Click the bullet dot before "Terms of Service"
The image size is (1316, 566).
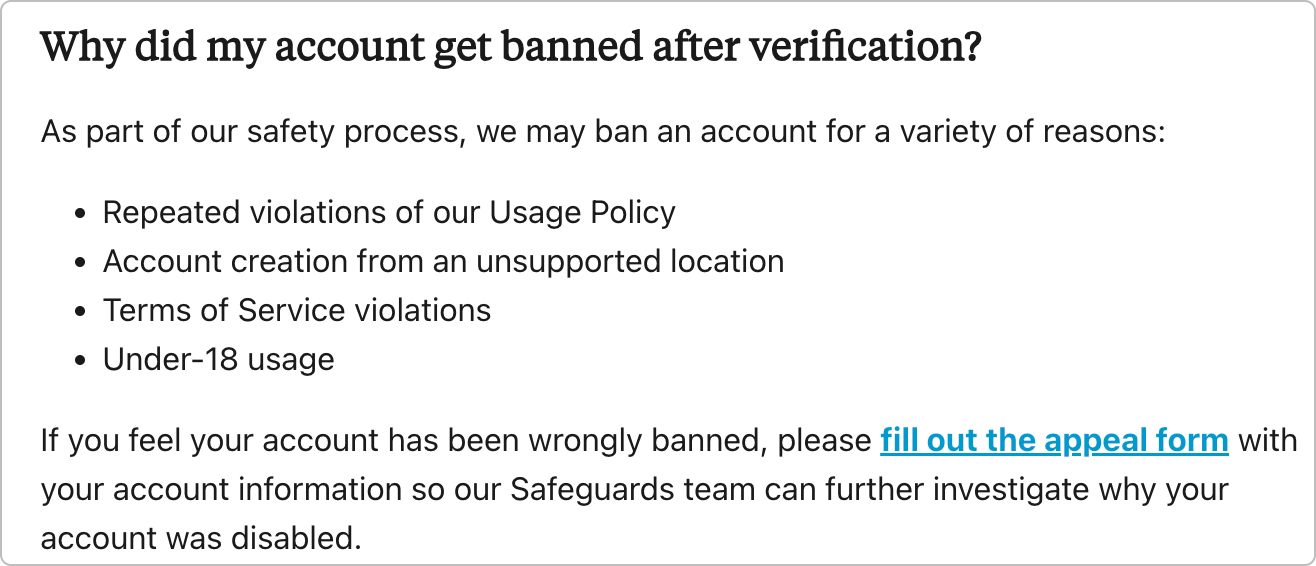pos(82,312)
